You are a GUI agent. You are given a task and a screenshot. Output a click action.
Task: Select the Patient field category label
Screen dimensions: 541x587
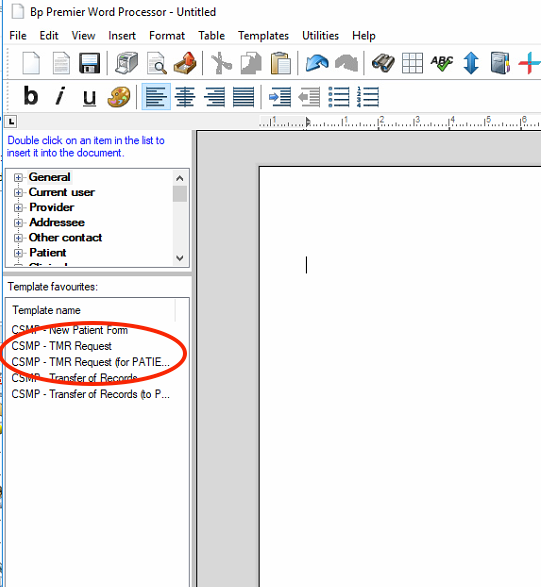(x=48, y=253)
